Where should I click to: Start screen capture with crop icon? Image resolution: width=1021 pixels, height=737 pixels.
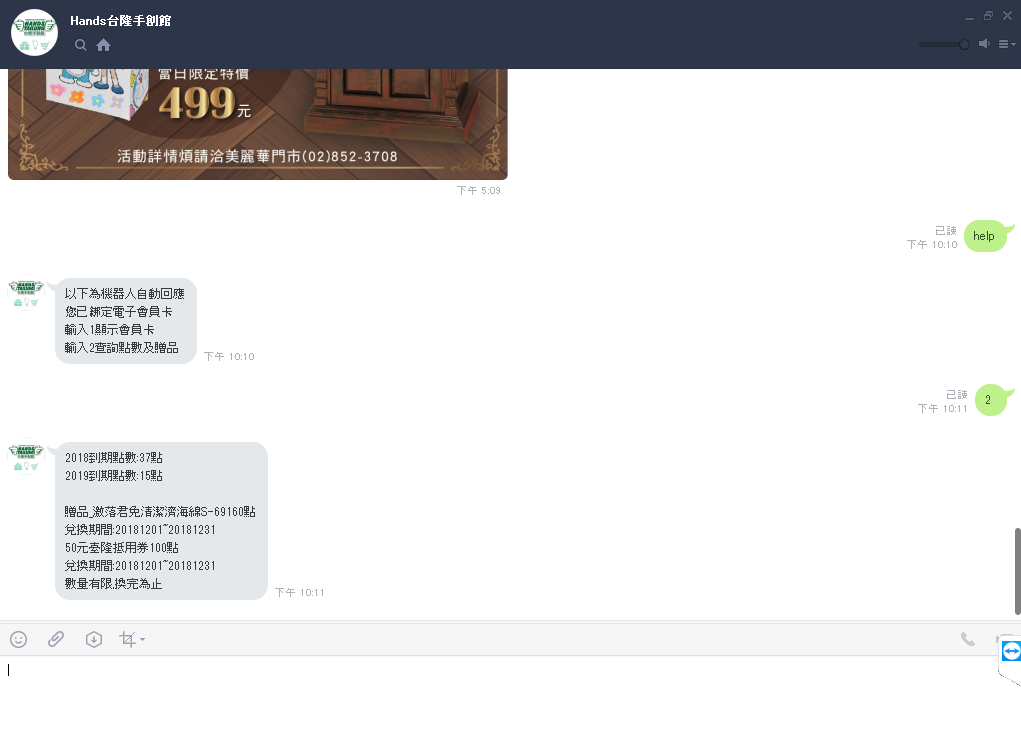point(128,639)
